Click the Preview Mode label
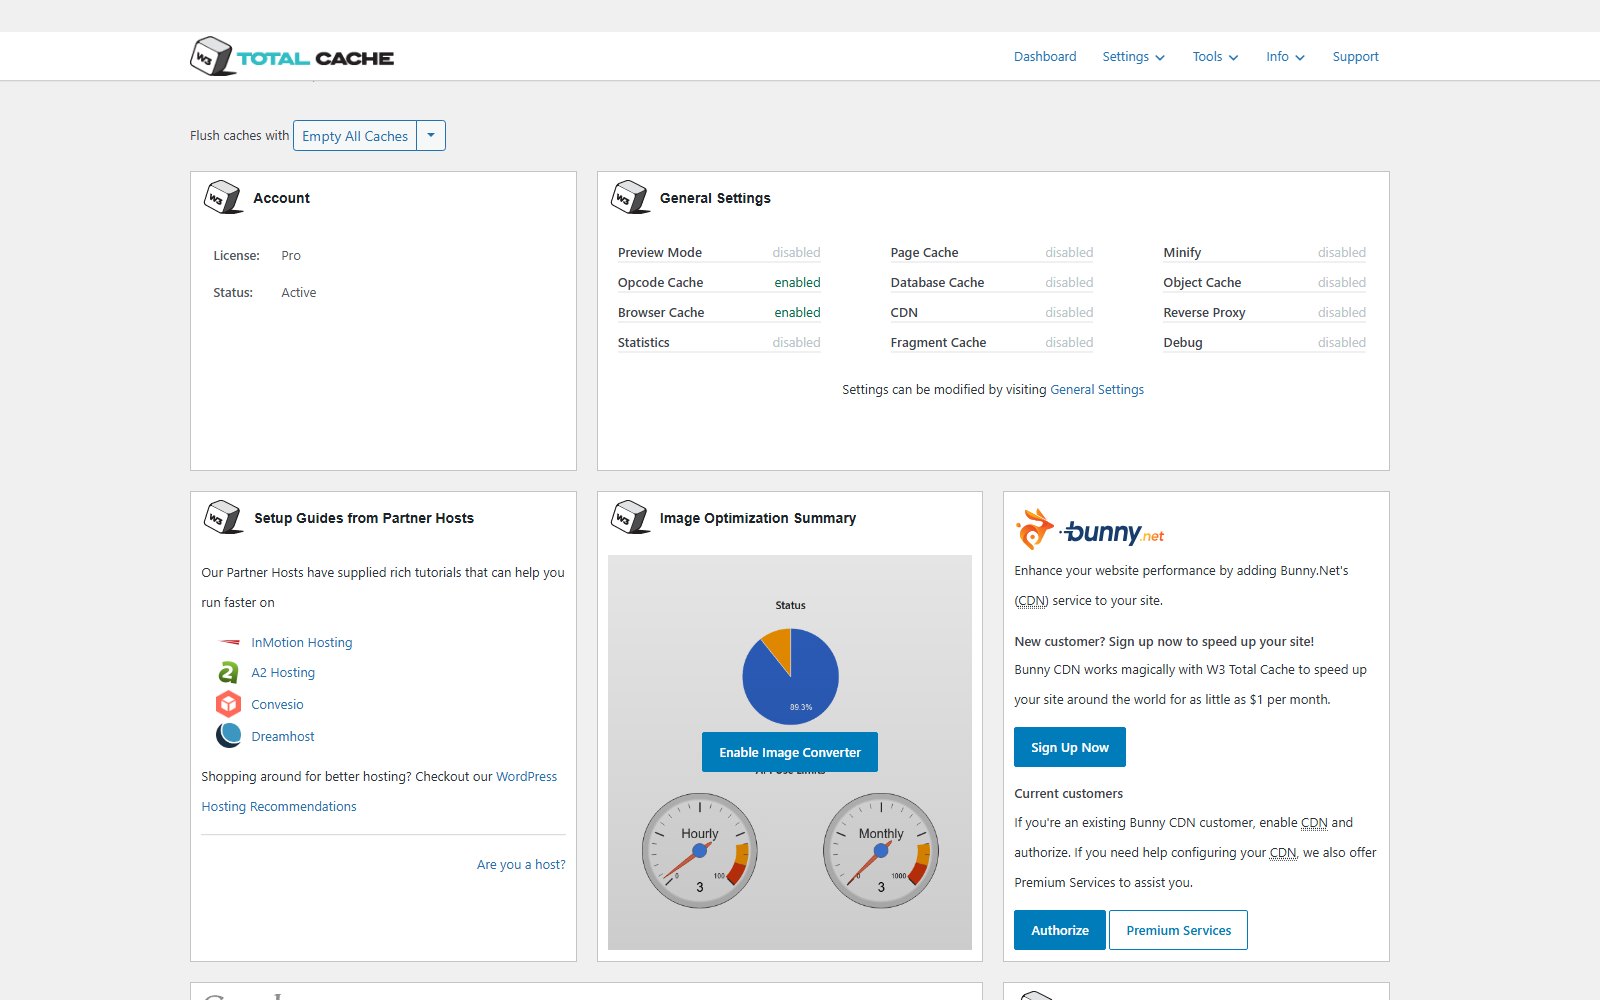This screenshot has width=1600, height=1000. click(x=660, y=253)
